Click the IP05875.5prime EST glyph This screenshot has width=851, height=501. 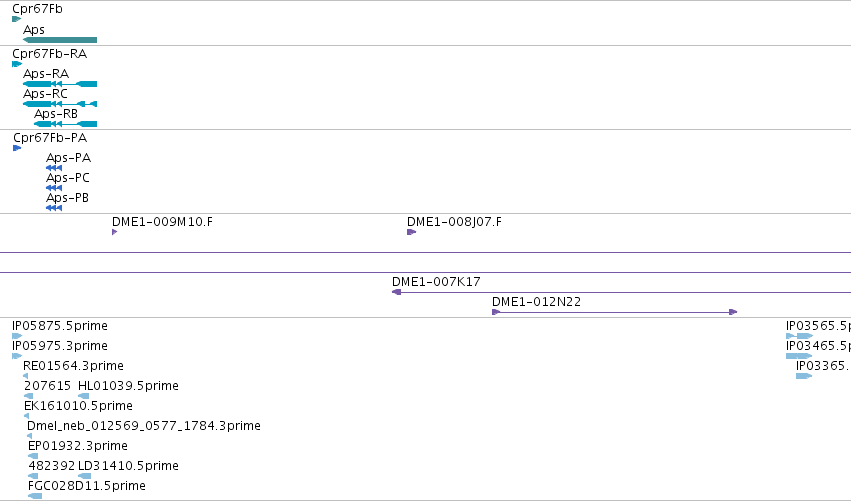tap(17, 336)
